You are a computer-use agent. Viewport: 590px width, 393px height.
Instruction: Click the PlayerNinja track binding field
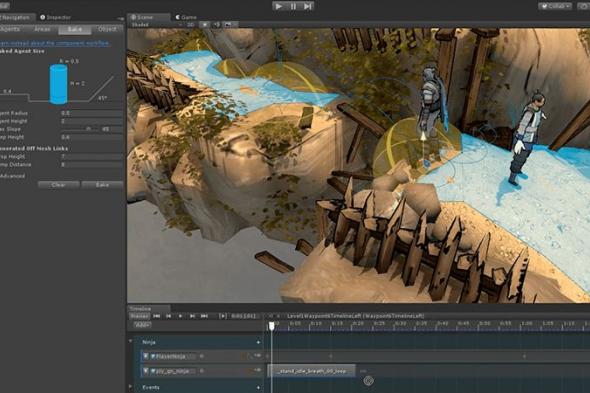(173, 356)
